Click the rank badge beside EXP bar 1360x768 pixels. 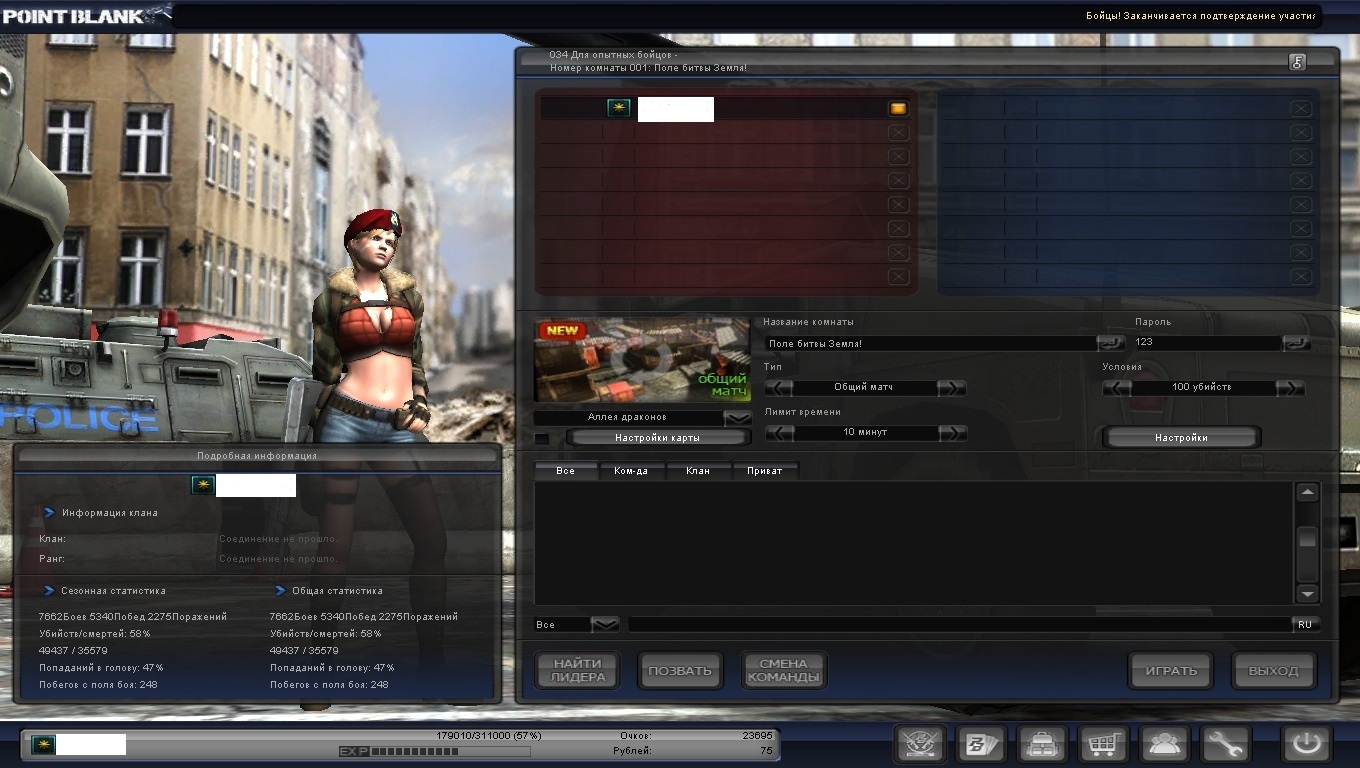[x=43, y=744]
